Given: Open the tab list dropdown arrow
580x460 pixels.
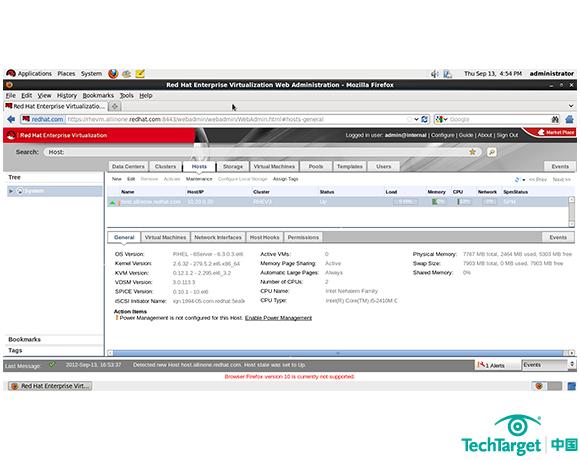Looking at the screenshot, I should click(571, 106).
